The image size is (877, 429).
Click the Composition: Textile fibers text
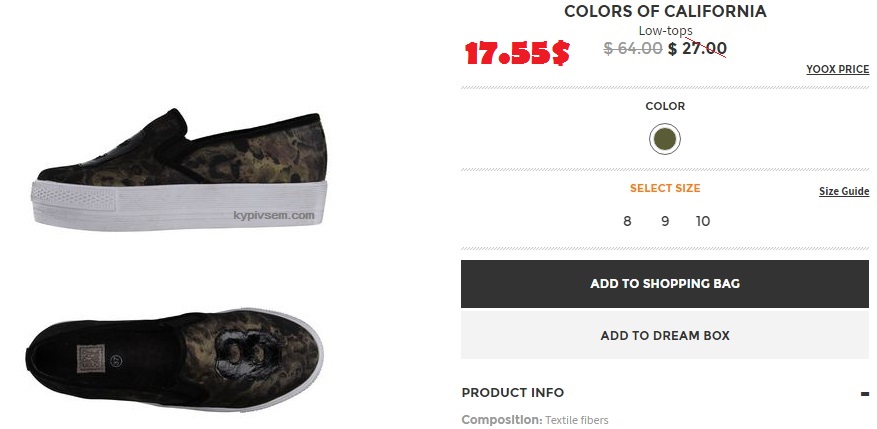click(535, 420)
